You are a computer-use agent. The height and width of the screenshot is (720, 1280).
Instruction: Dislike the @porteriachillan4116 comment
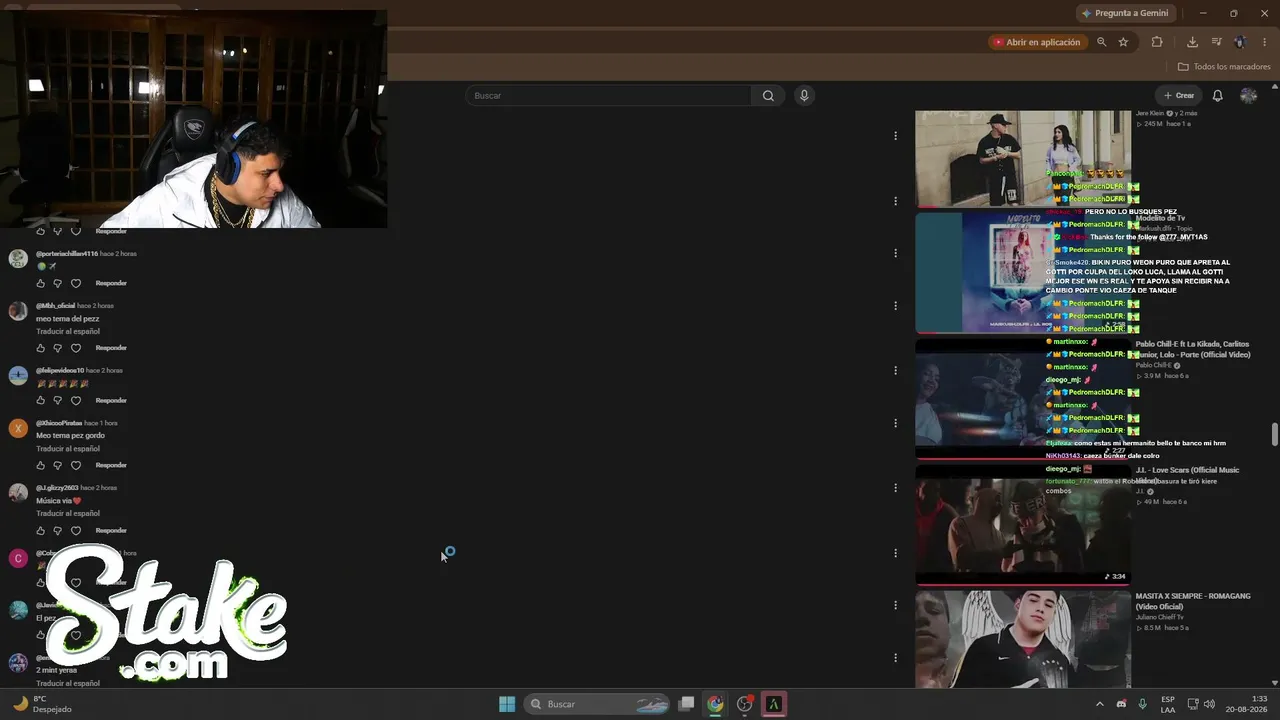coord(58,283)
